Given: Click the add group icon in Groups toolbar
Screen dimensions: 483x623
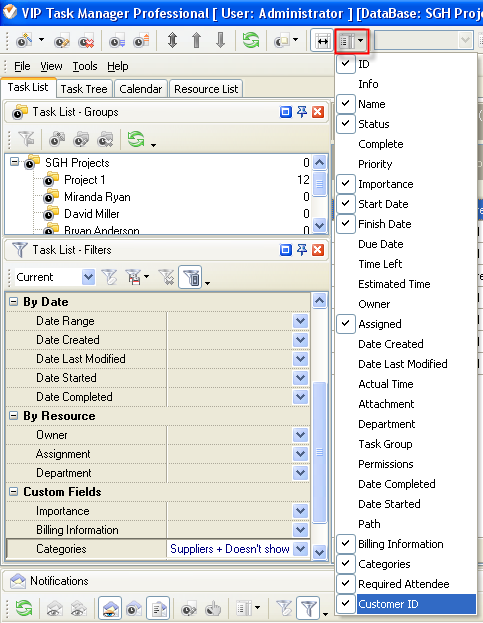Looking at the screenshot, I should pos(57,139).
